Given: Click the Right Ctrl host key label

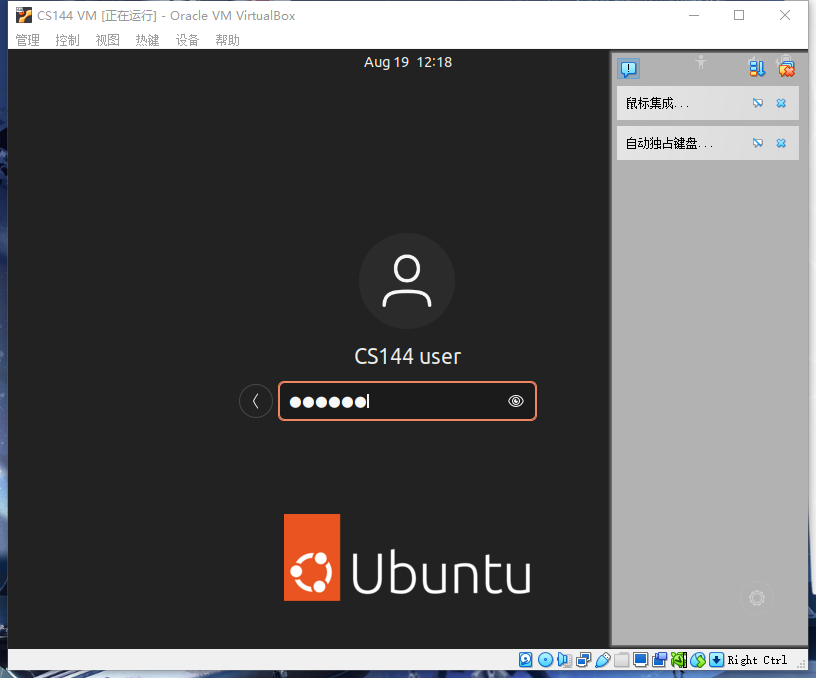Looking at the screenshot, I should tap(757, 660).
